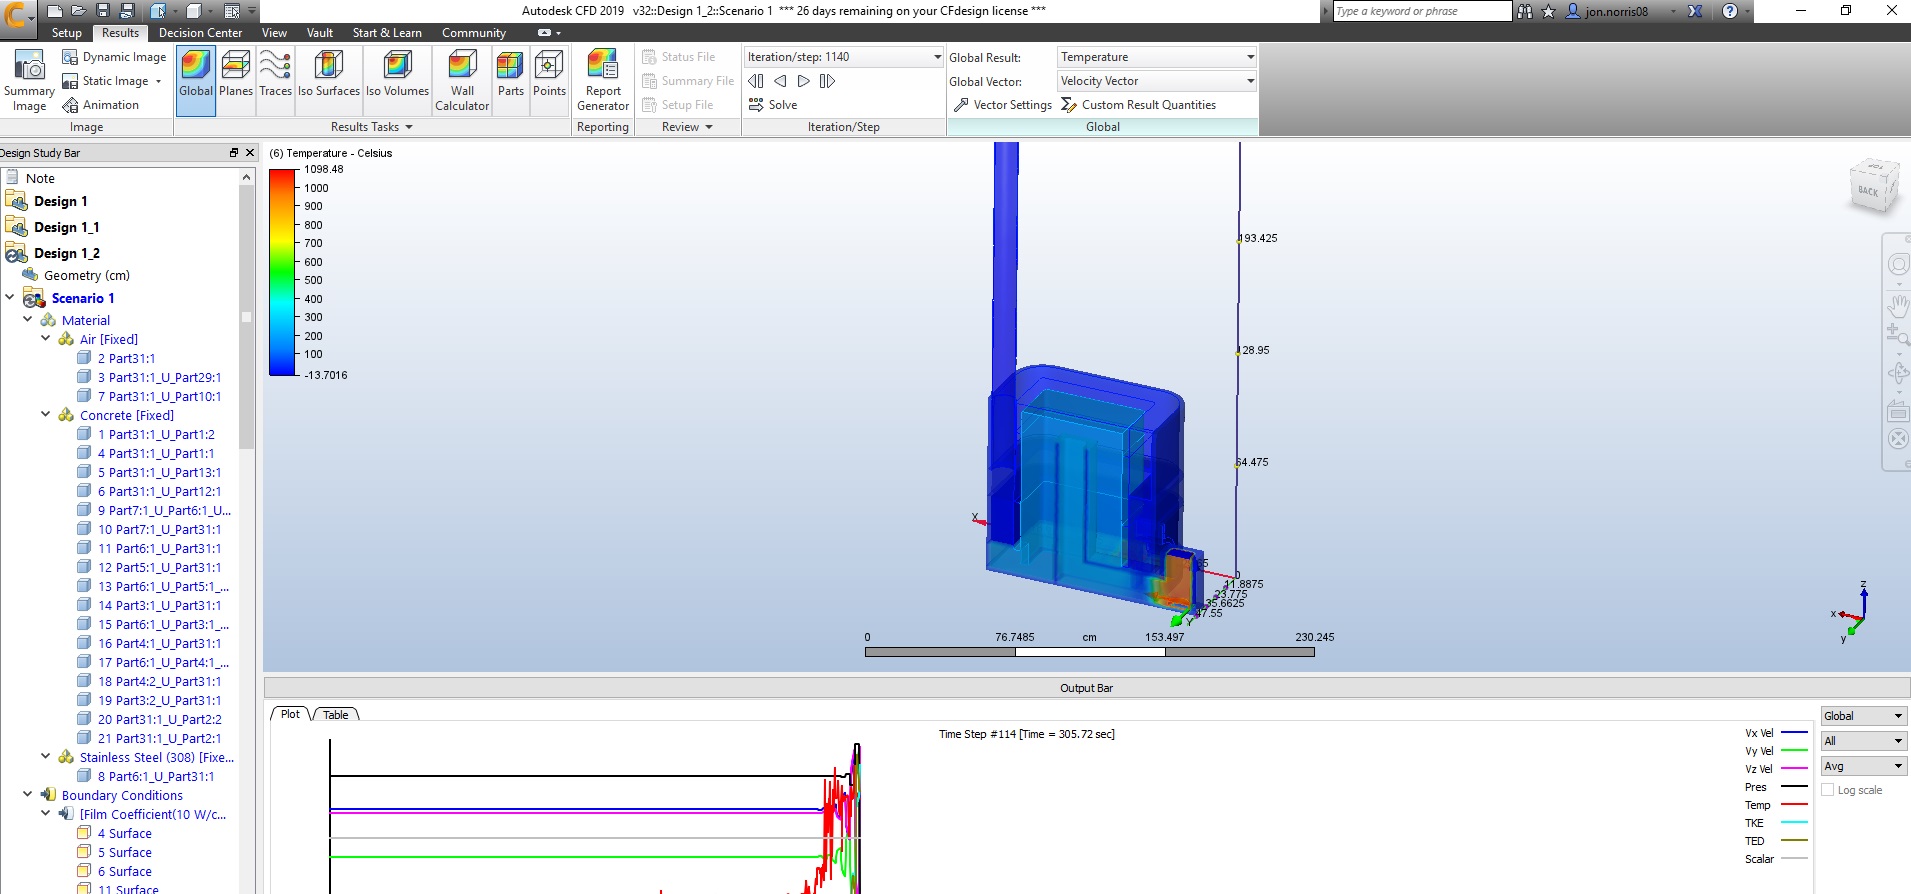Switch to the Setup ribbon tab

67,33
